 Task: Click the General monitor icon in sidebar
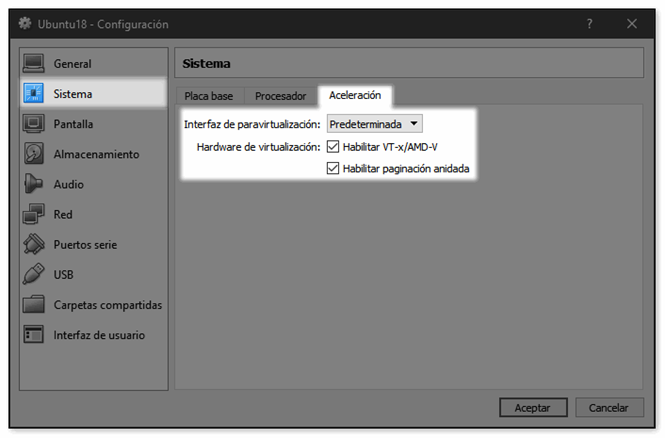pyautogui.click(x=33, y=64)
